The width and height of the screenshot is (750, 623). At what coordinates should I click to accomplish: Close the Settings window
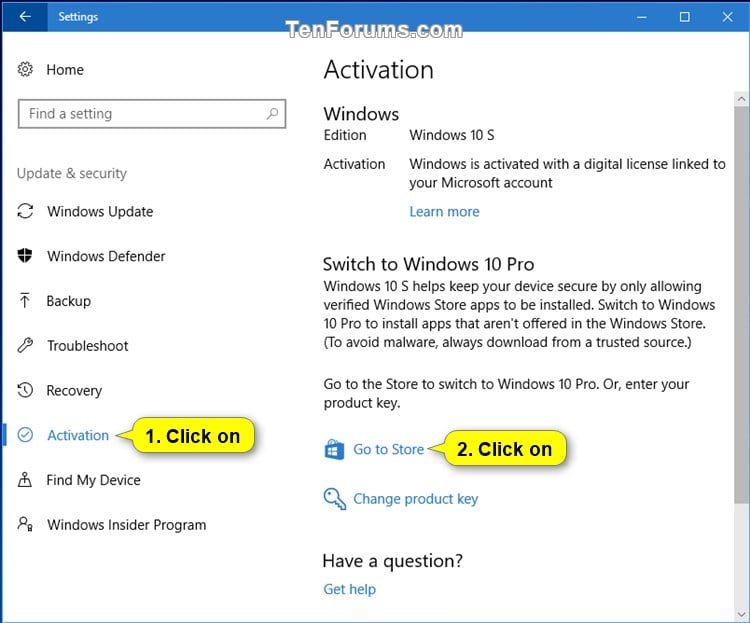coord(728,17)
